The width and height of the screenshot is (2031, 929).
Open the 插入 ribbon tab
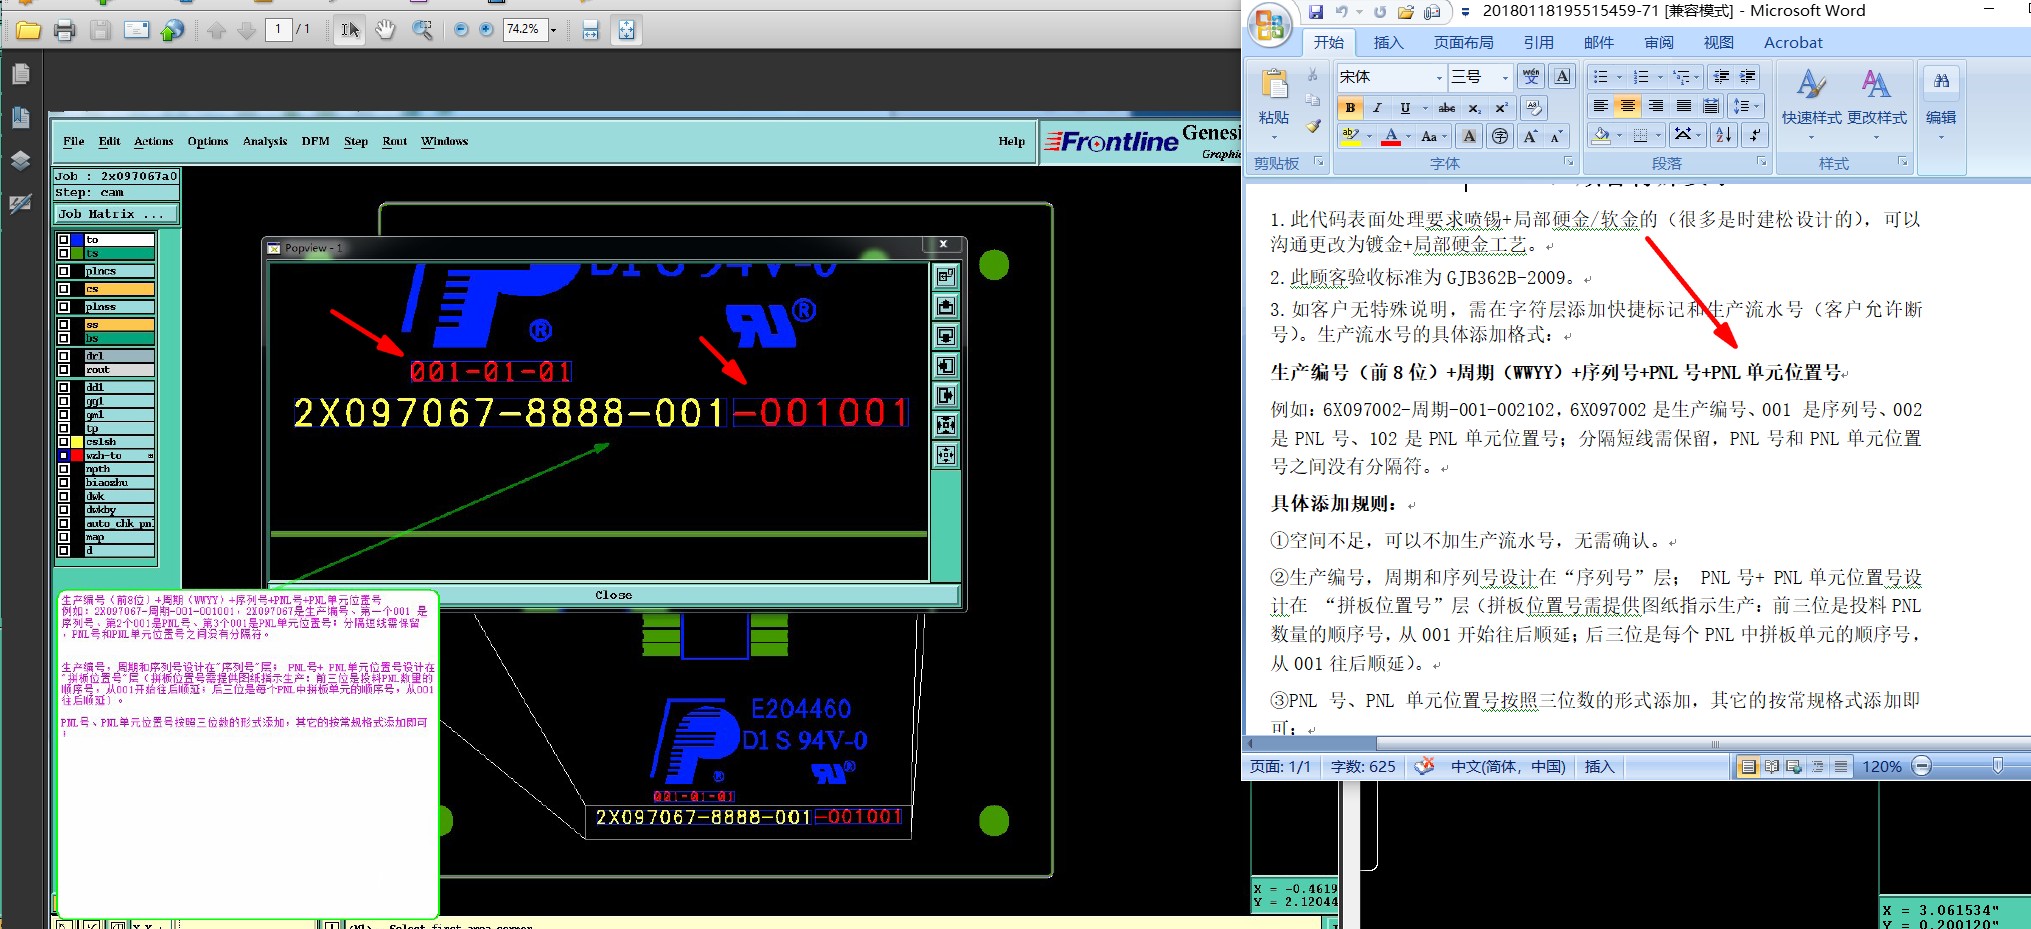pyautogui.click(x=1388, y=42)
